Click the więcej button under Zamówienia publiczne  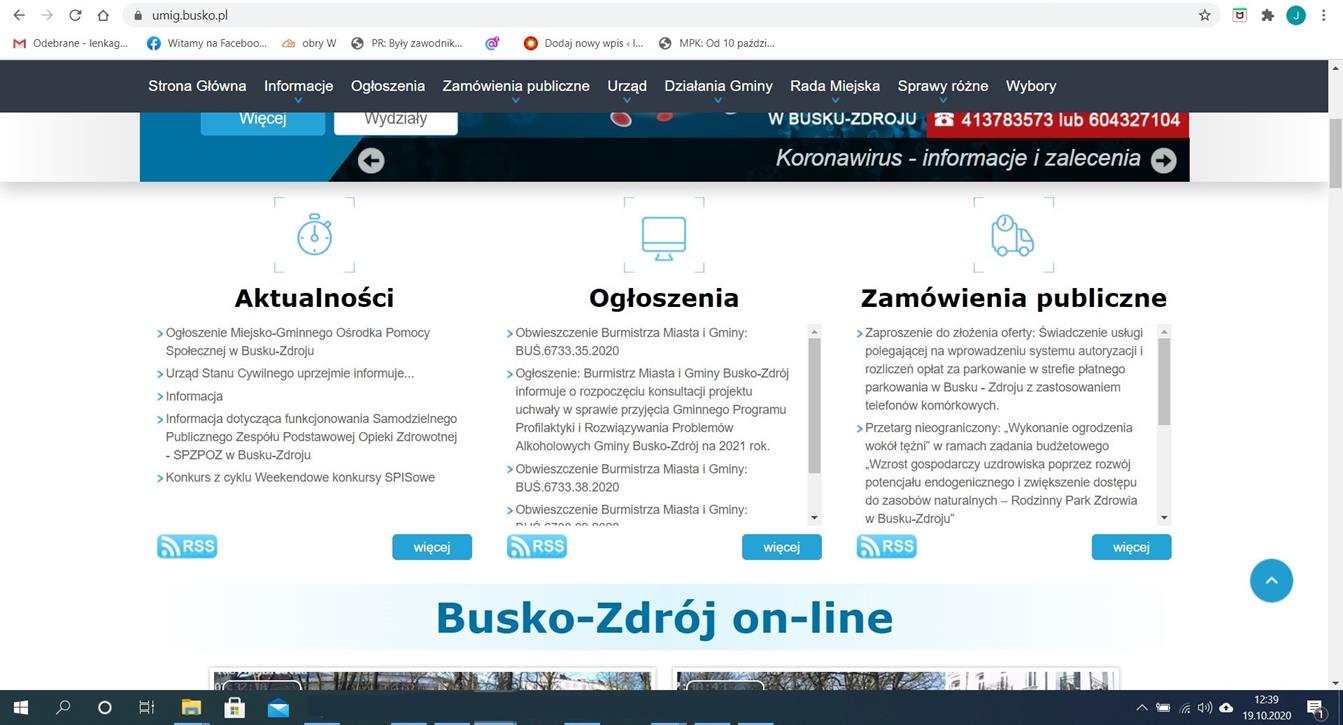(1131, 547)
